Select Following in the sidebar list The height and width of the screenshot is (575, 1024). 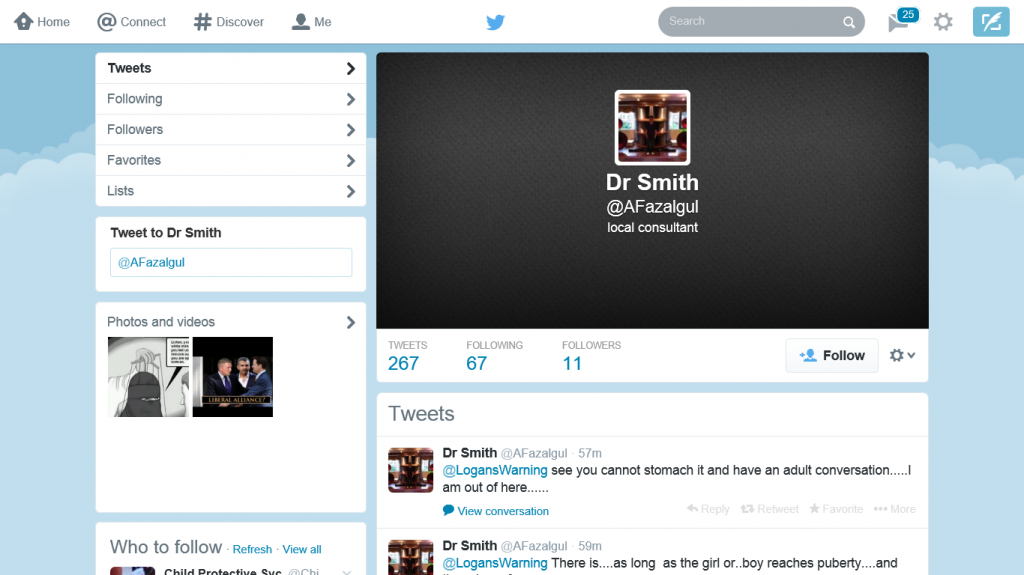pos(231,99)
